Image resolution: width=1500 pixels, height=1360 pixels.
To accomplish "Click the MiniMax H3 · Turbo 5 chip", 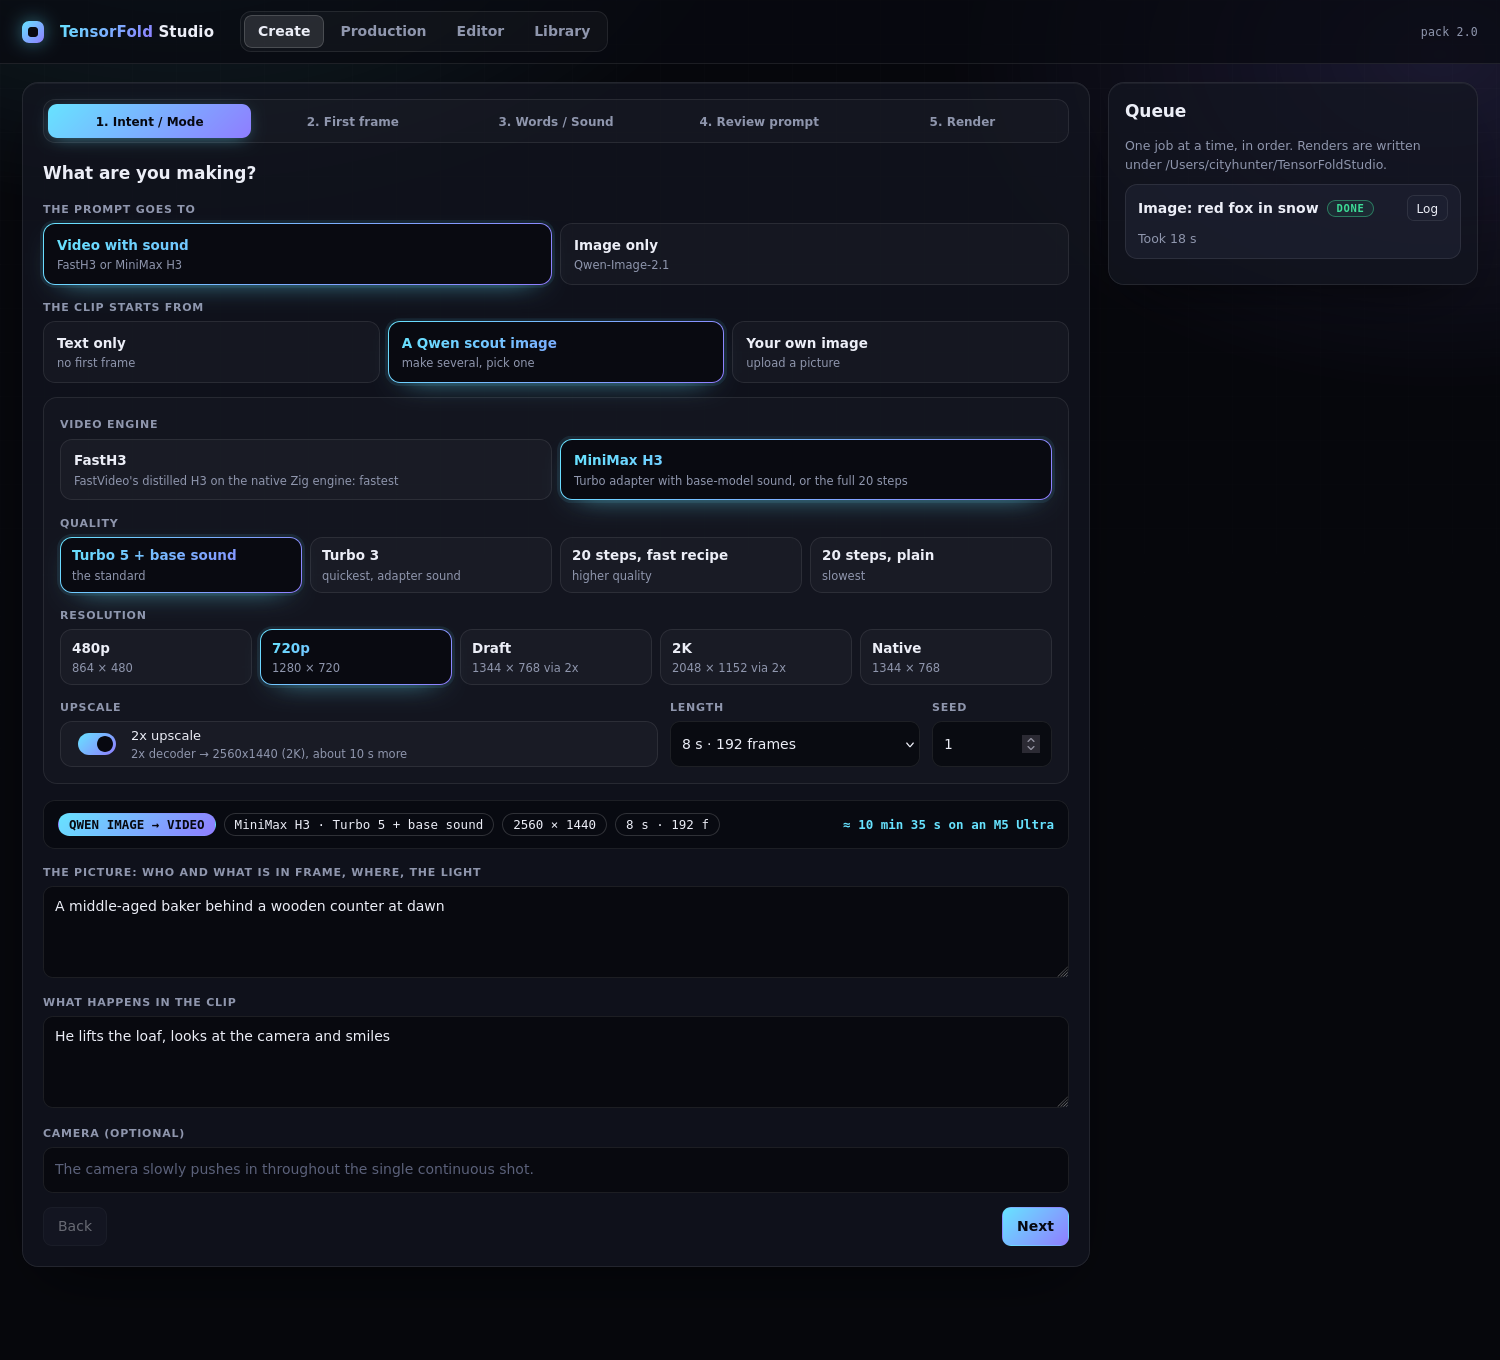I will pyautogui.click(x=359, y=825).
